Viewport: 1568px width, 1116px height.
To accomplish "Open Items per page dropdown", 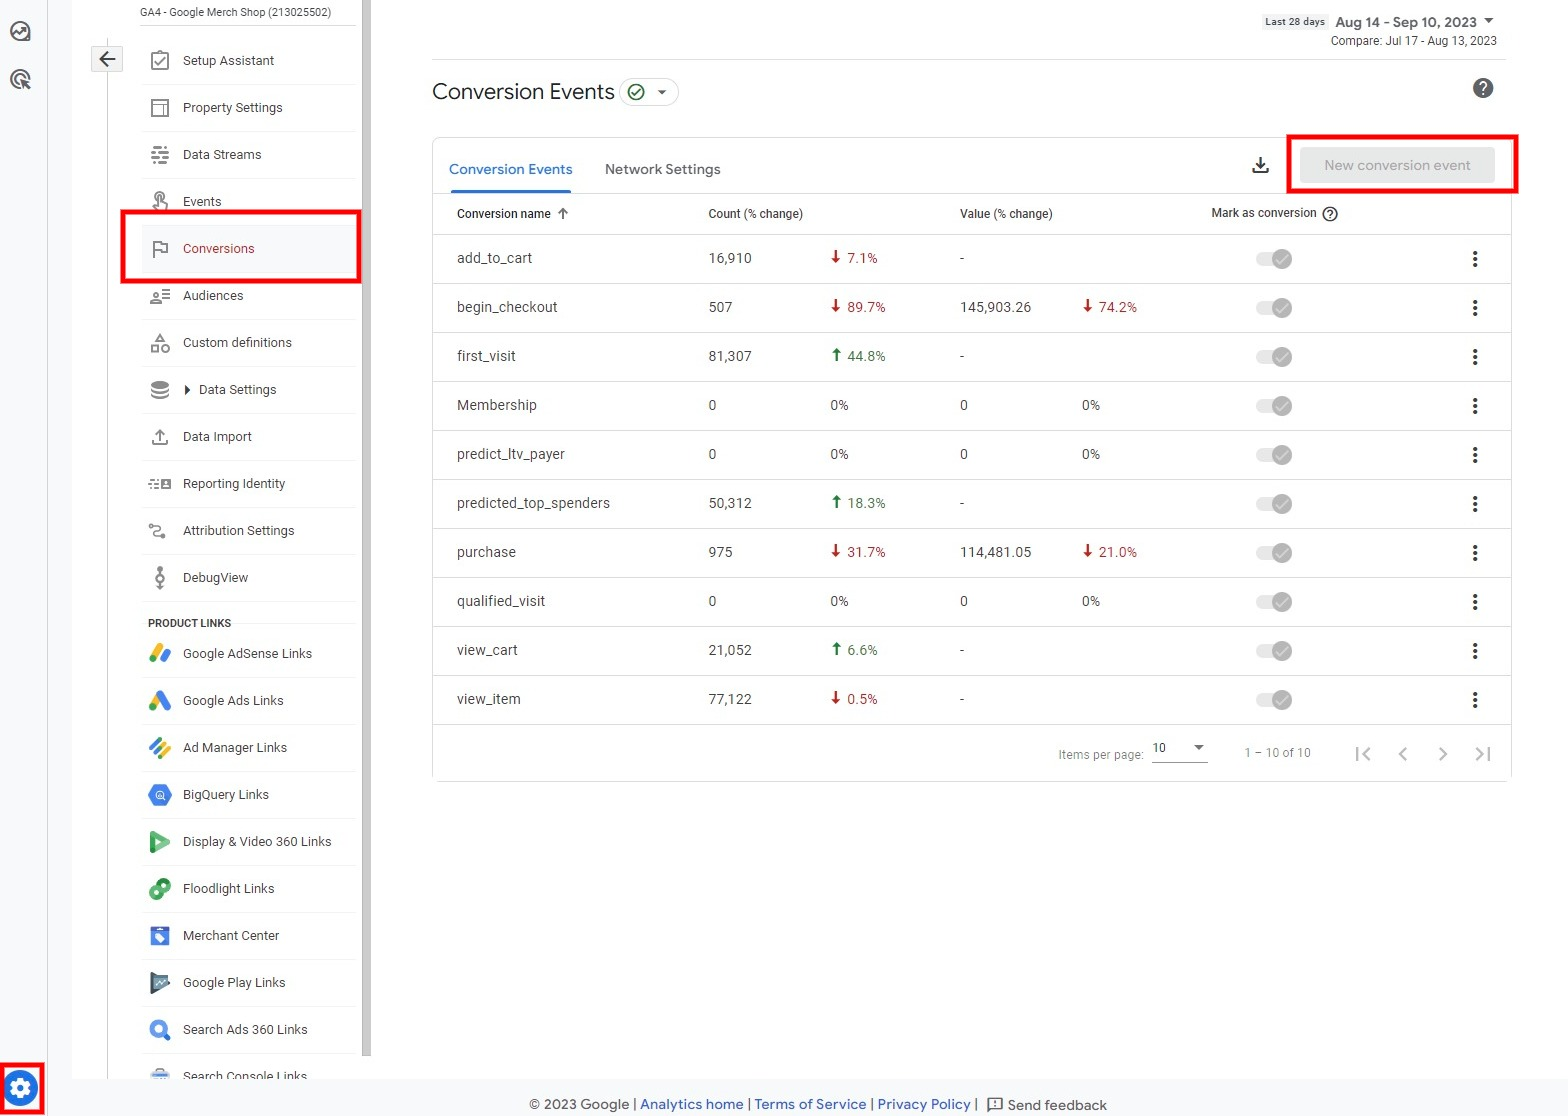I will tap(1179, 749).
